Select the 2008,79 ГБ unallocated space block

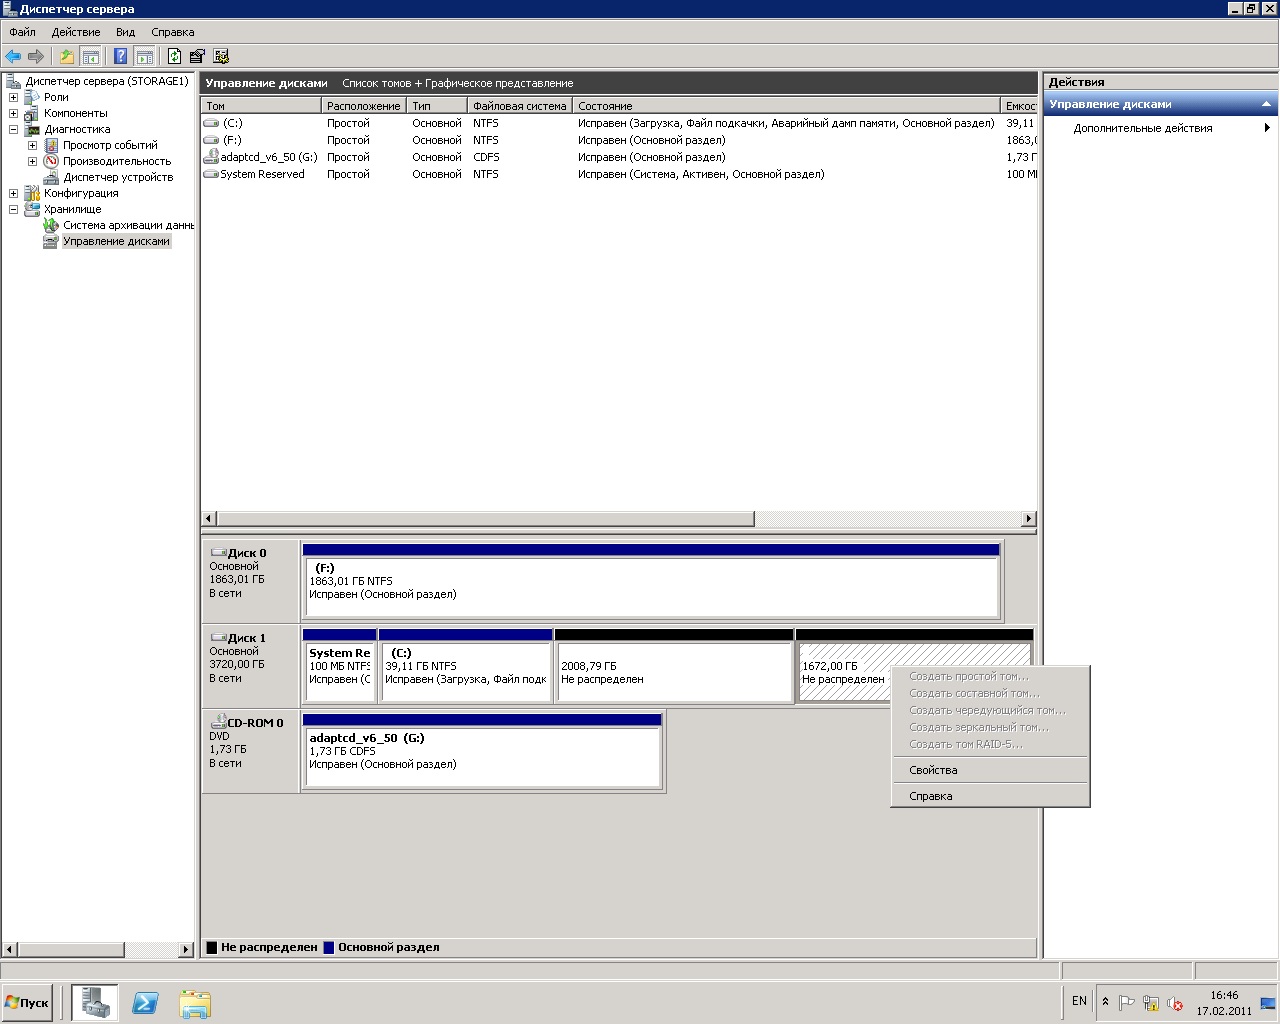click(675, 666)
